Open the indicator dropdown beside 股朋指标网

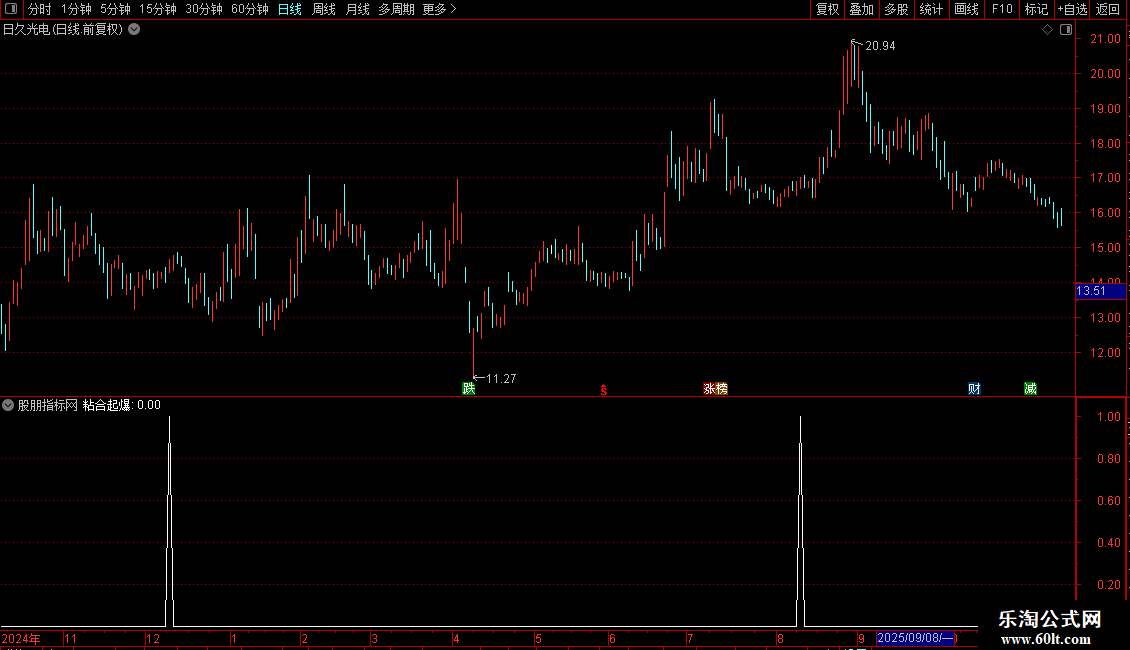(x=8, y=405)
